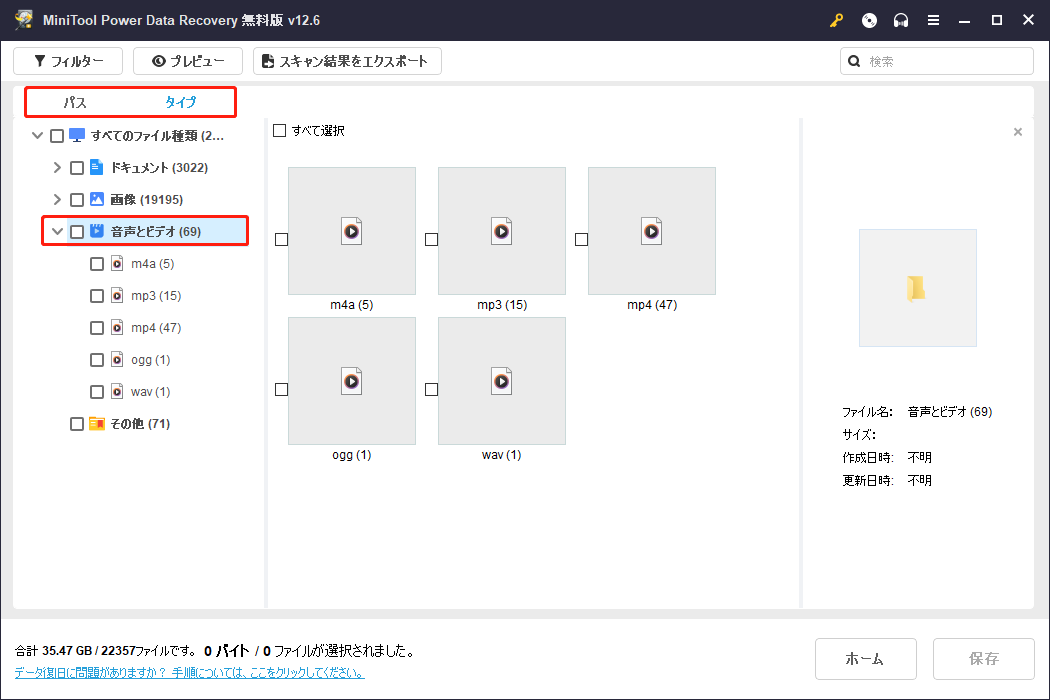This screenshot has height=700, width=1050.
Task: Open the mp4 (47) thumbnail
Action: click(x=652, y=231)
